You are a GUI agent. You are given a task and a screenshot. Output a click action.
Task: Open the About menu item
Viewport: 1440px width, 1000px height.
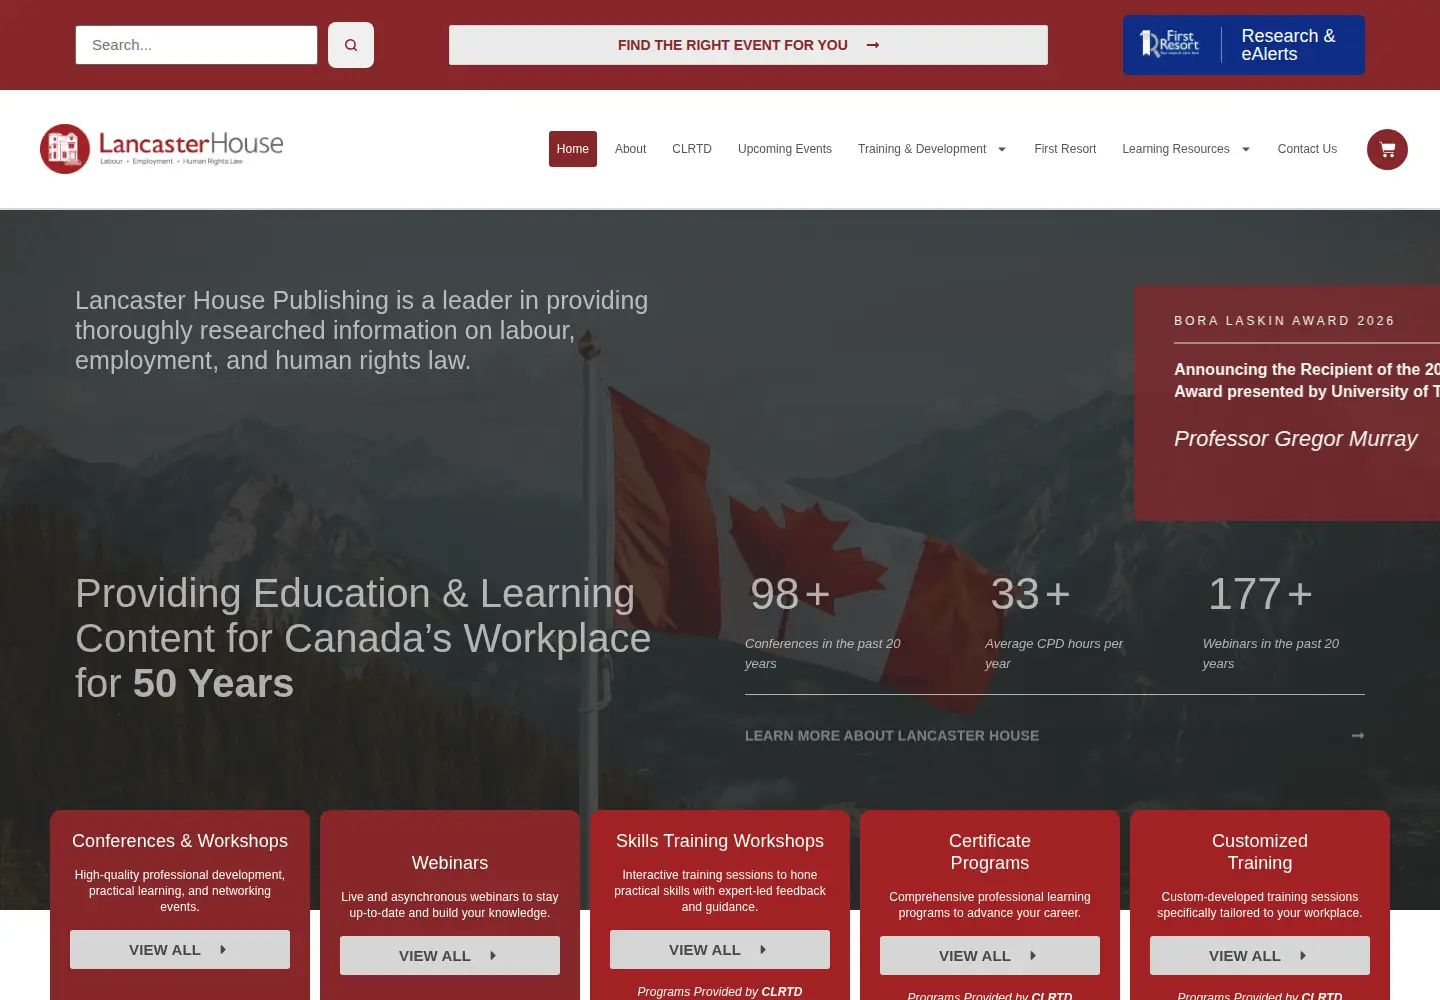pyautogui.click(x=630, y=149)
